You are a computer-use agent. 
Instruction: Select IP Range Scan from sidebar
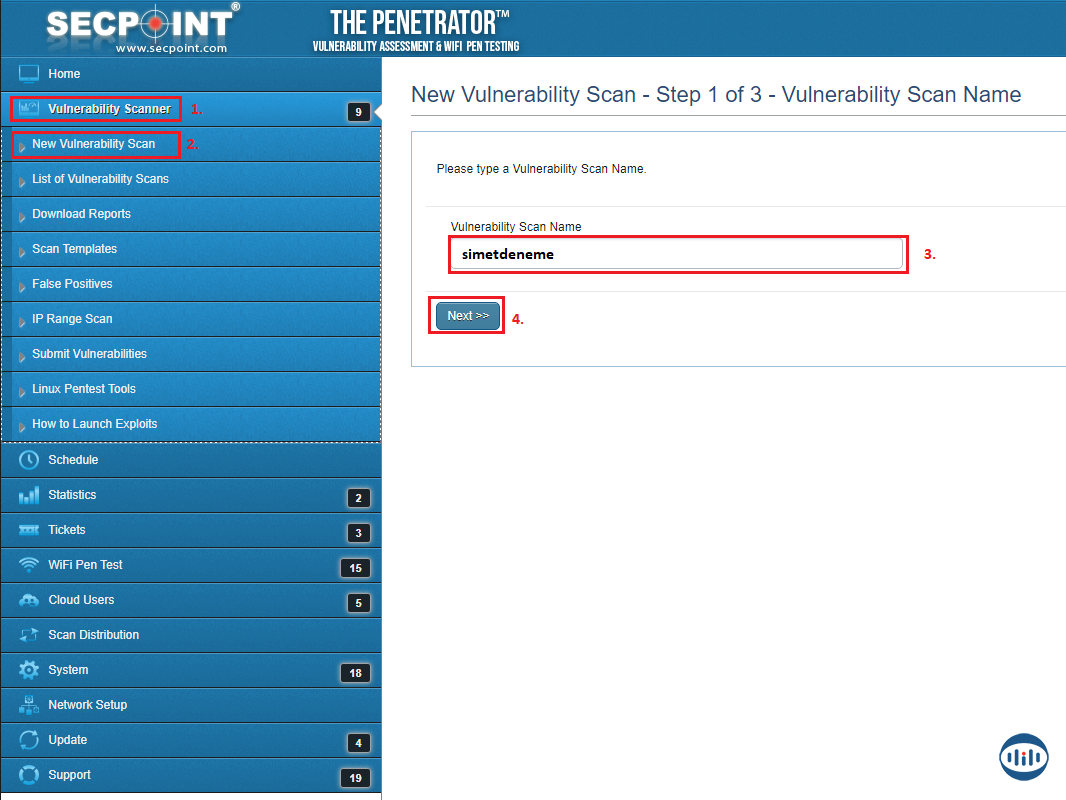tap(72, 319)
